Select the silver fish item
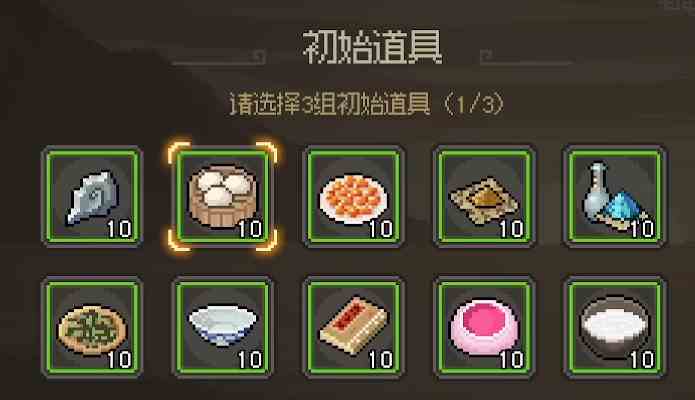 92,197
